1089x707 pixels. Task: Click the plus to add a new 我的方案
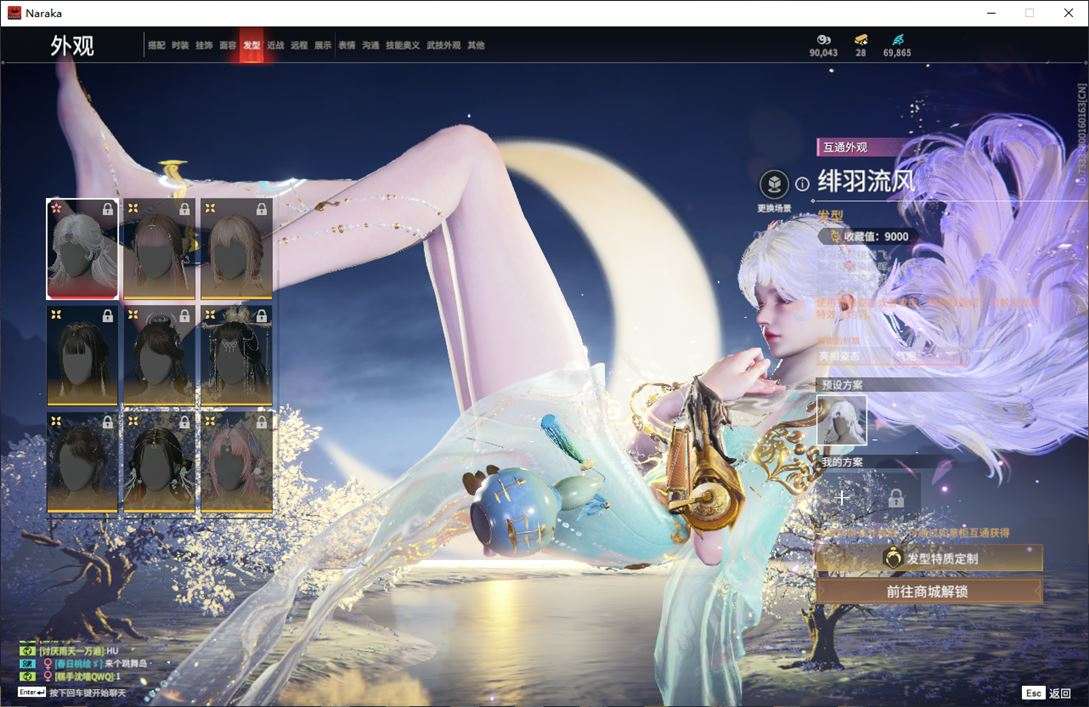tap(843, 496)
